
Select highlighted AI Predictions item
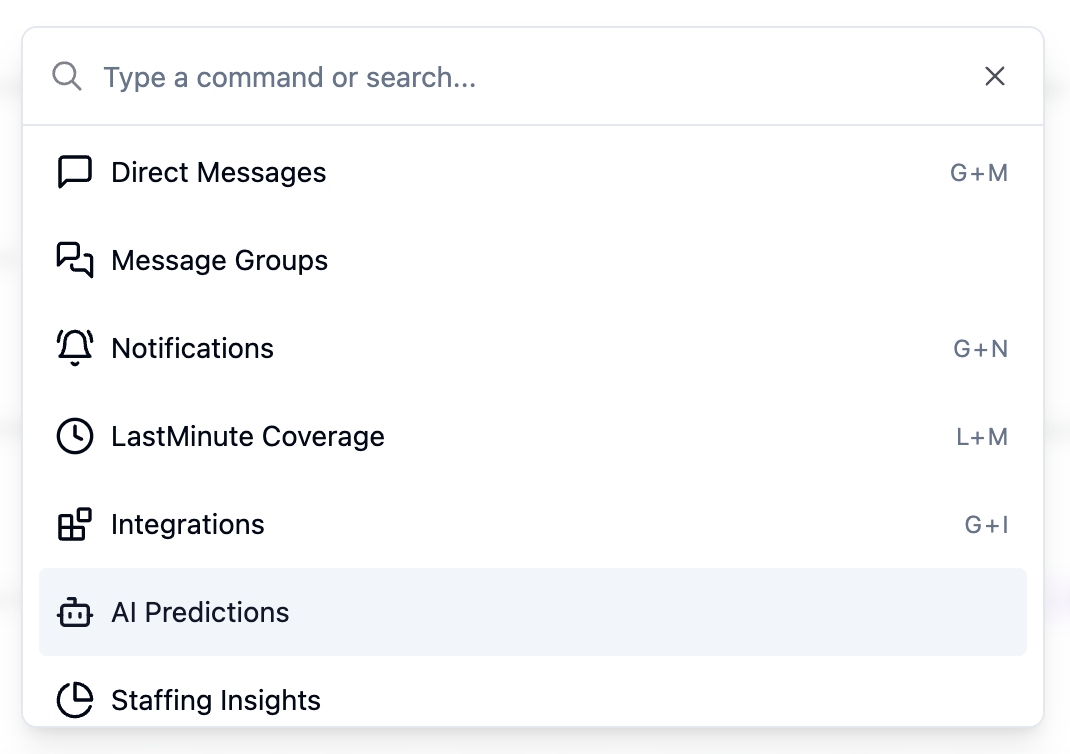click(x=533, y=612)
